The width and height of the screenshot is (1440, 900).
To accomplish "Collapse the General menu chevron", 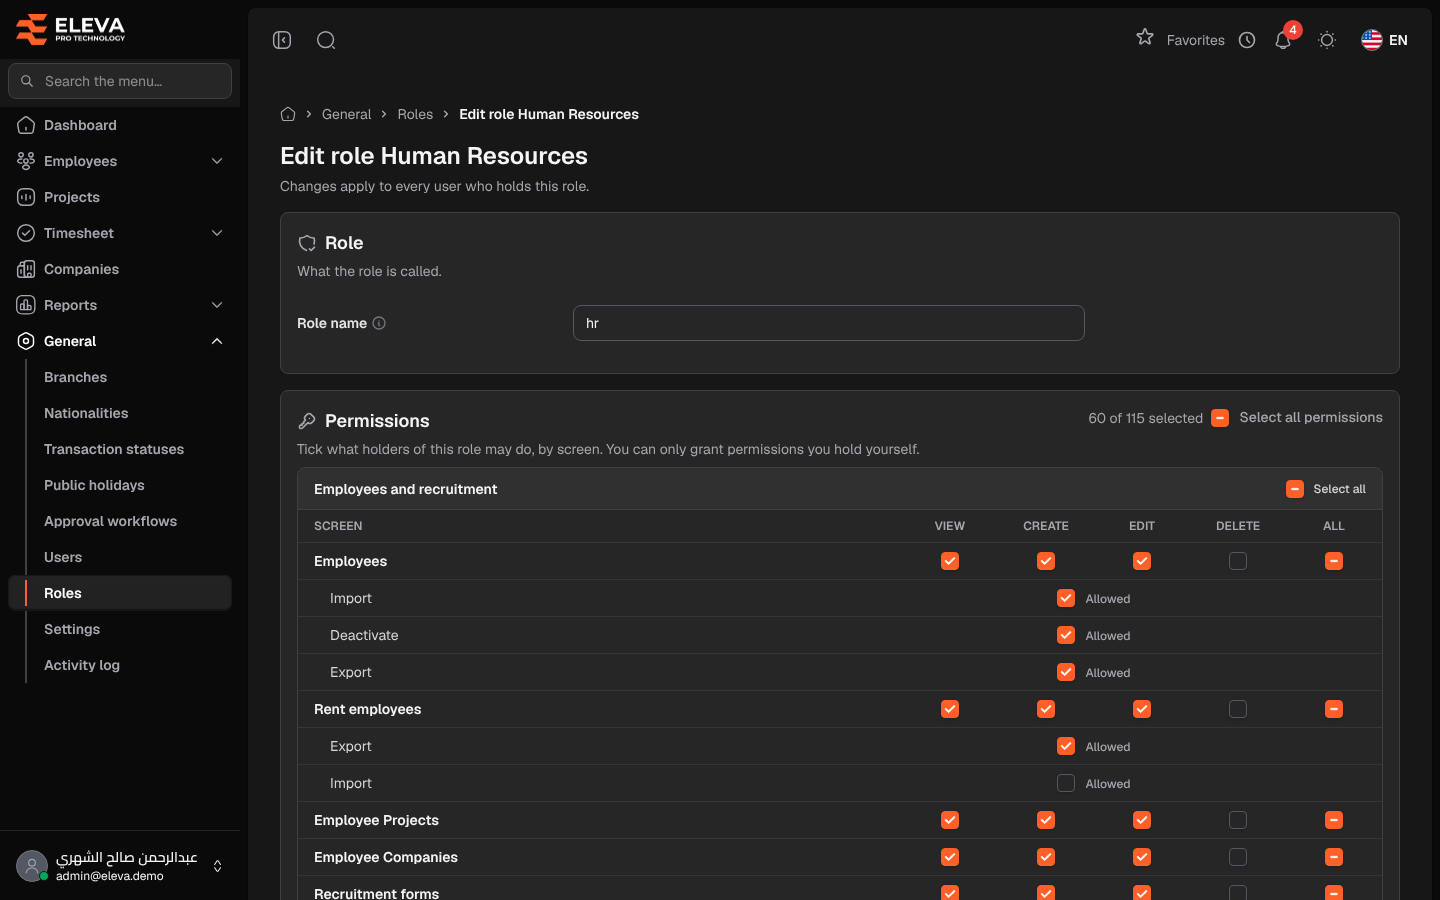I will (217, 341).
